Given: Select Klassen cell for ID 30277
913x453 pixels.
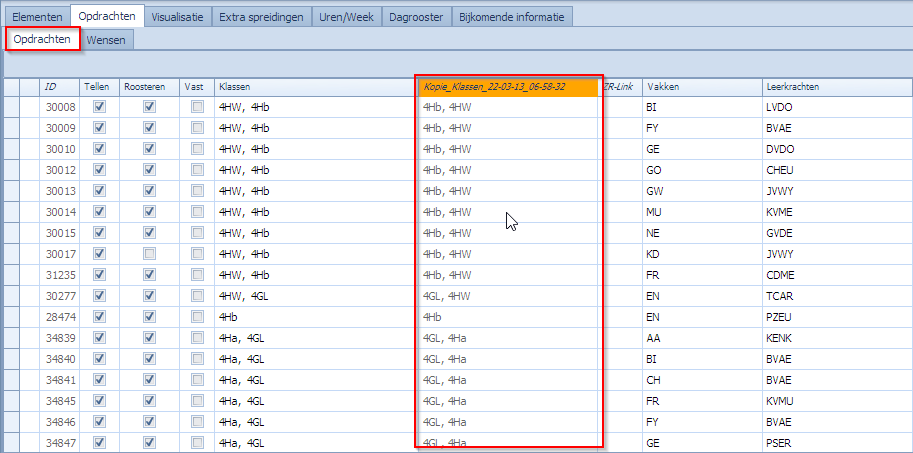Looking at the screenshot, I should [316, 296].
